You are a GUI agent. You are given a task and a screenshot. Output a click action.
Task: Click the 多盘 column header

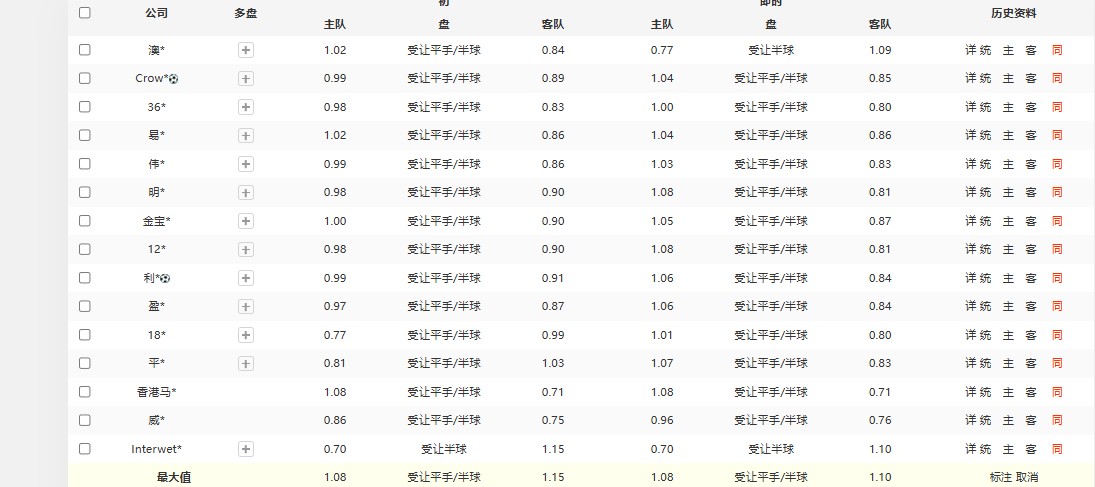(x=246, y=13)
